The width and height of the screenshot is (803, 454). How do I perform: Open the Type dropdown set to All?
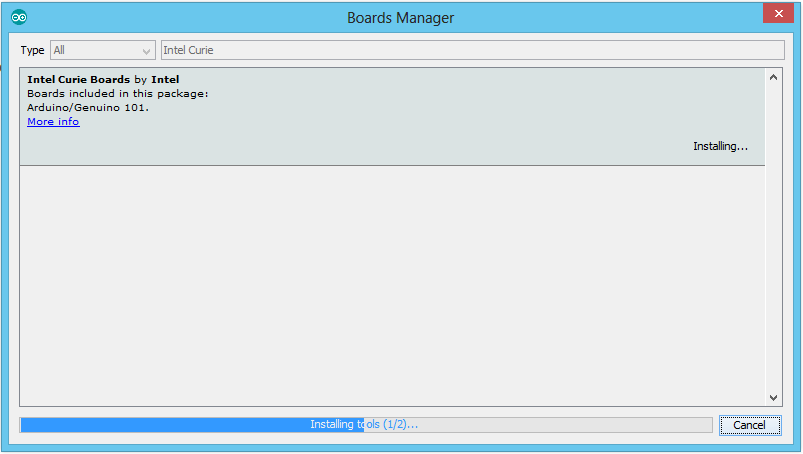tap(103, 50)
